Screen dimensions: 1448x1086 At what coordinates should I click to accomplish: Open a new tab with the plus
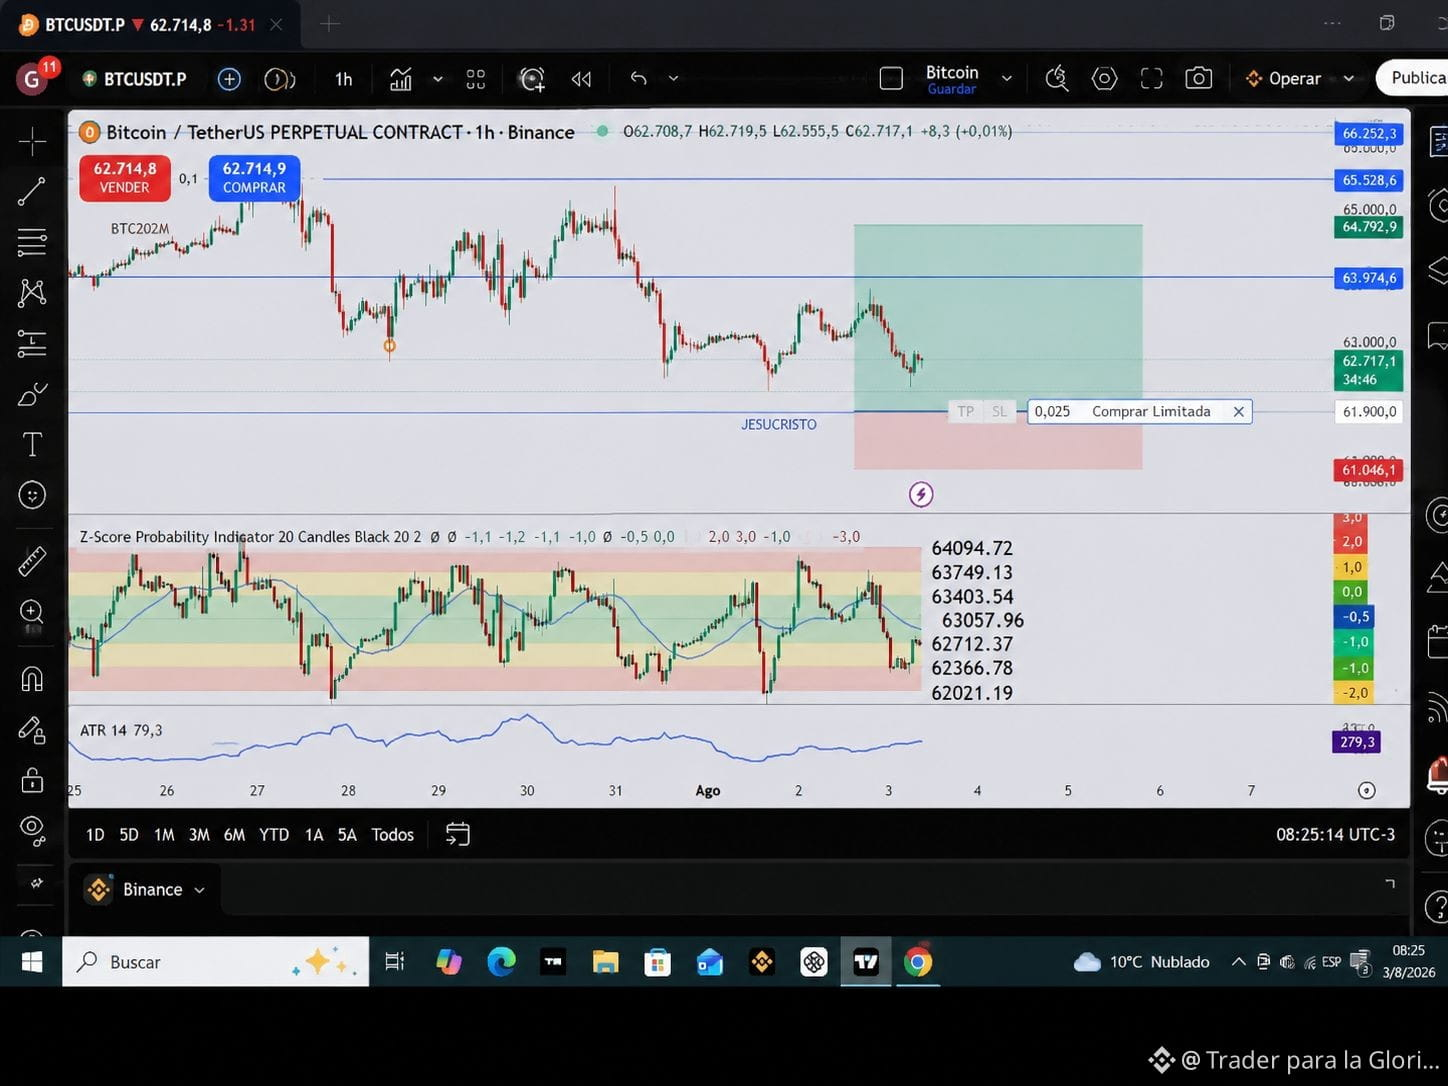(x=330, y=24)
